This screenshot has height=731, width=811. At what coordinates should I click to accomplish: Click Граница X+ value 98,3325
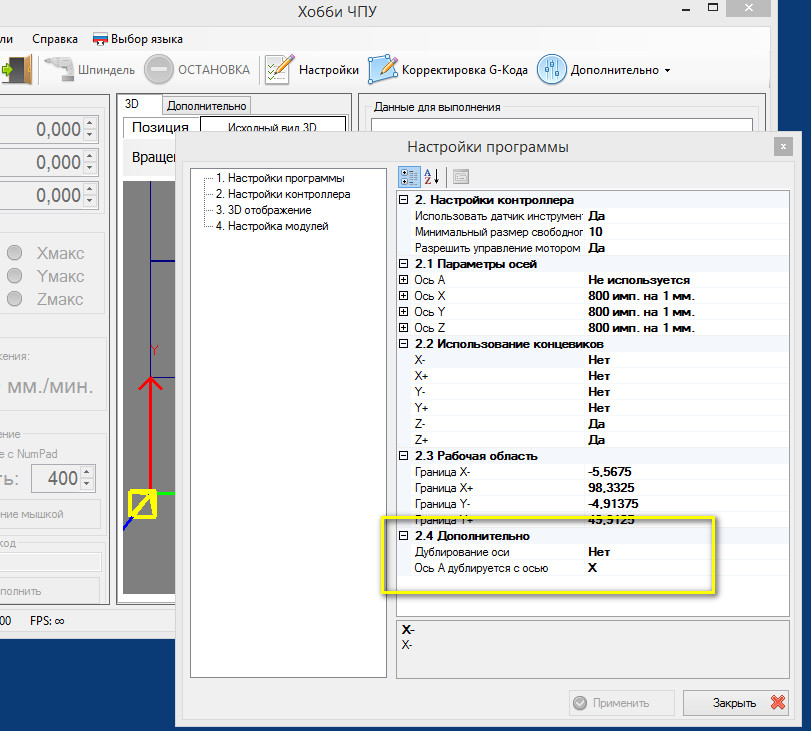pyautogui.click(x=687, y=488)
